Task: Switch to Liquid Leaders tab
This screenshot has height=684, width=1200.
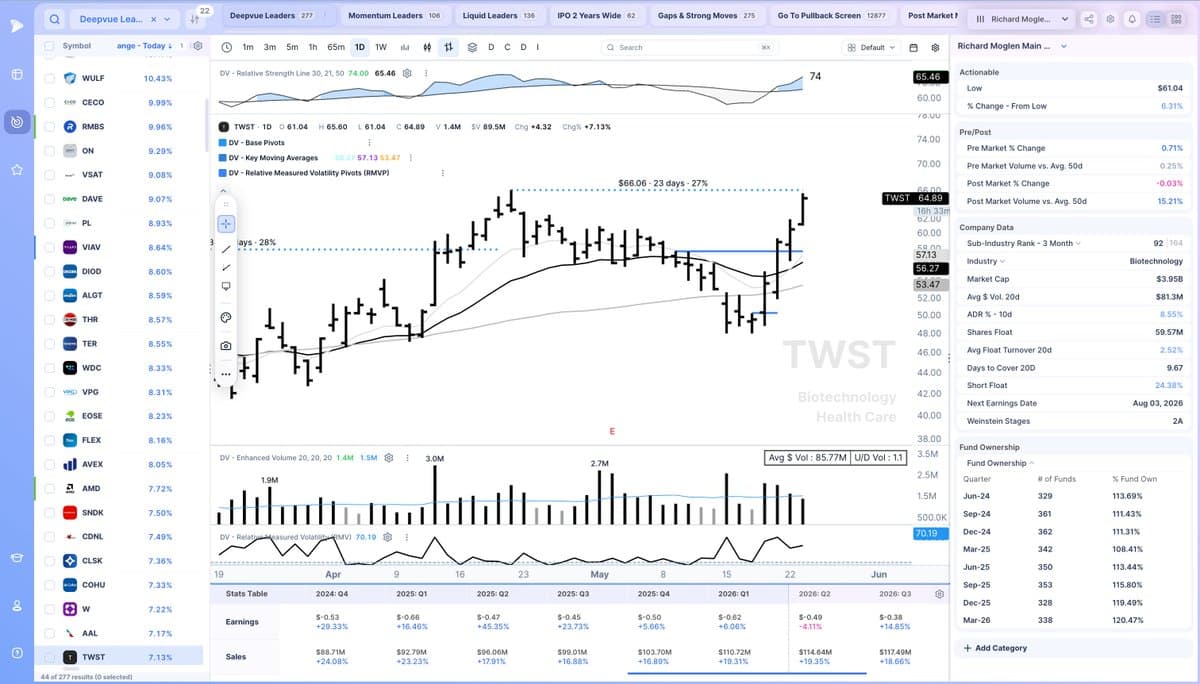Action: click(x=499, y=16)
